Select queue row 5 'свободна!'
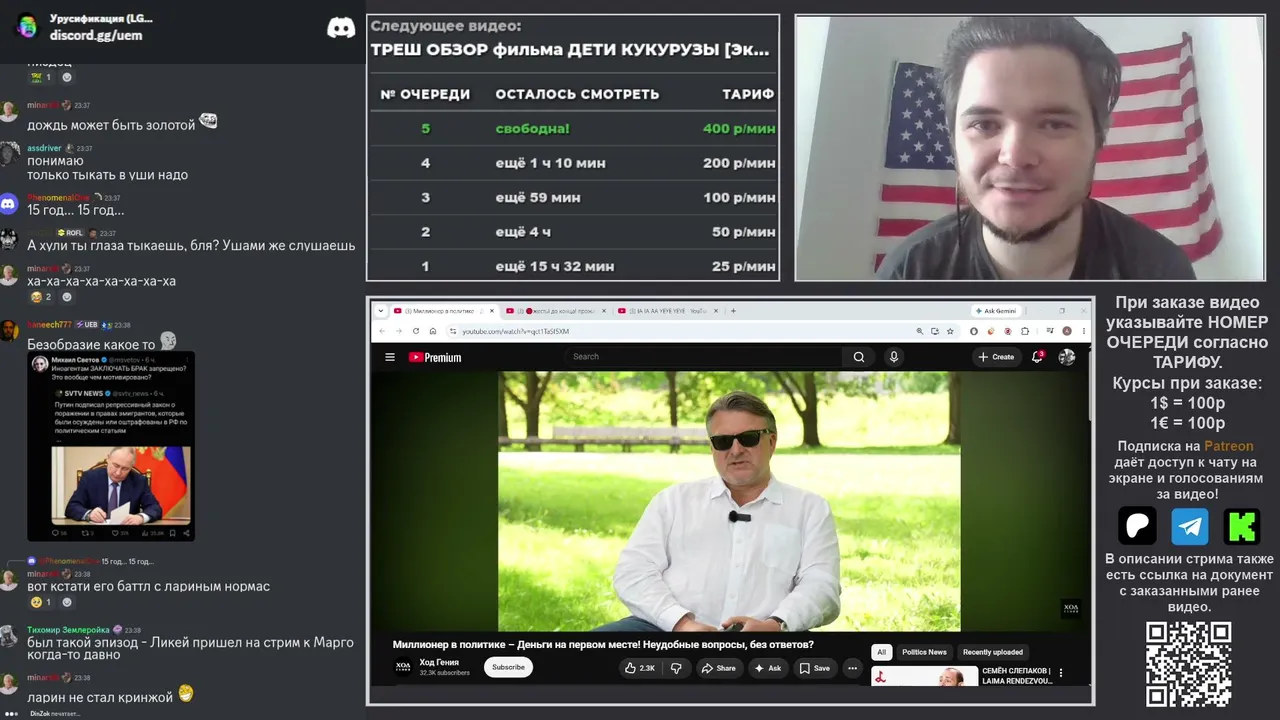The height and width of the screenshot is (720, 1280). [573, 128]
